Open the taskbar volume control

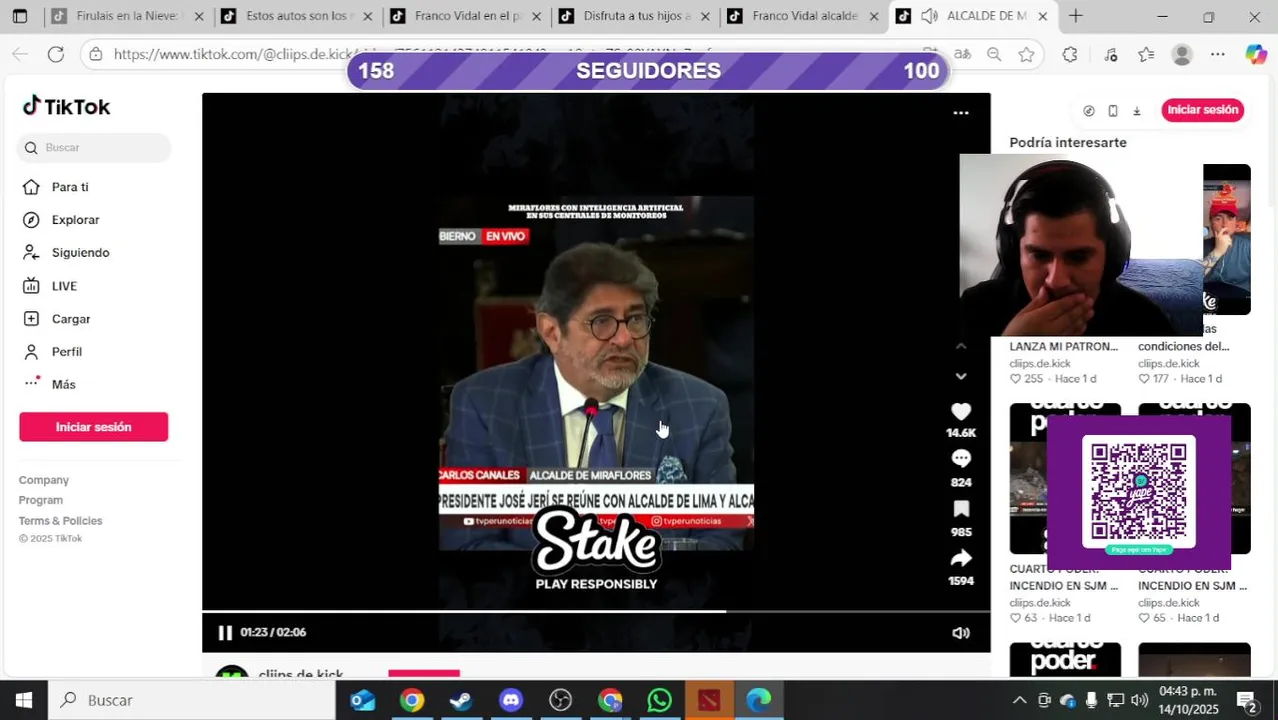tap(1139, 700)
